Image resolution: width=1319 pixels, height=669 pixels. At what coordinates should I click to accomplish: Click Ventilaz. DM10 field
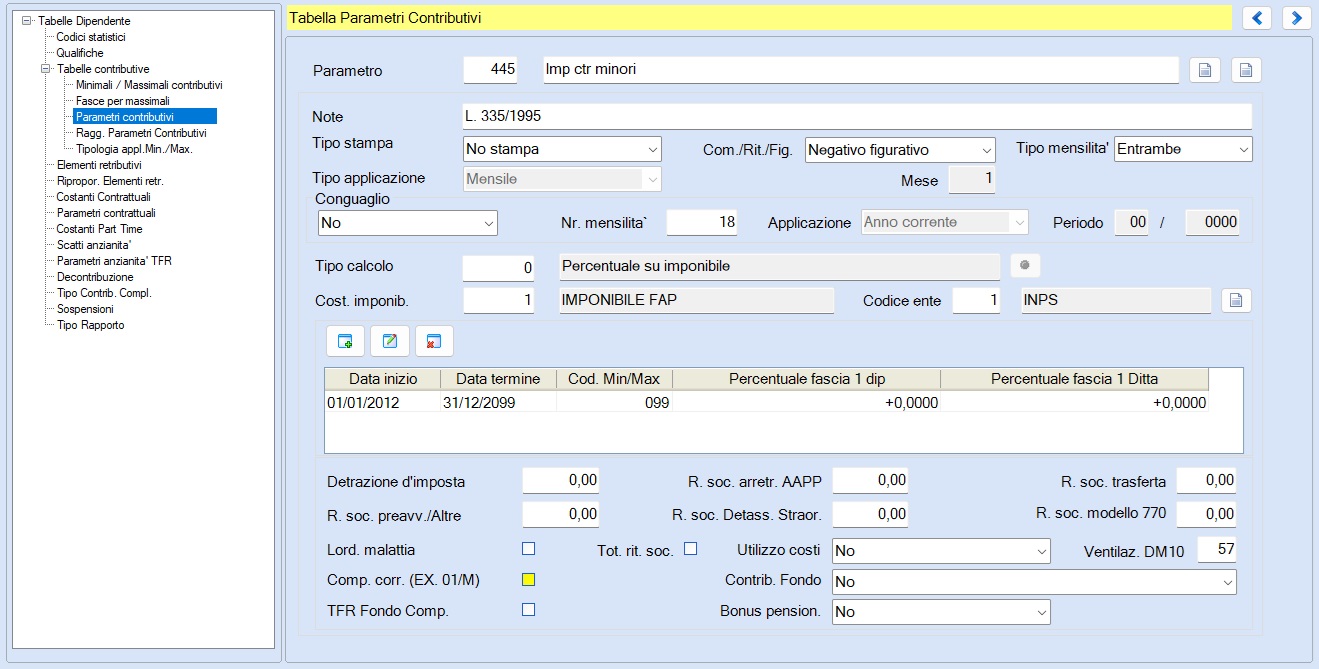pos(1217,551)
